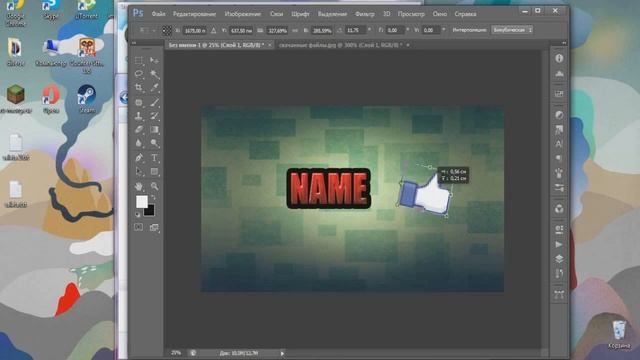Image resolution: width=640 pixels, height=360 pixels.
Task: Open the Adjustments panel icon
Action: [x=559, y=115]
